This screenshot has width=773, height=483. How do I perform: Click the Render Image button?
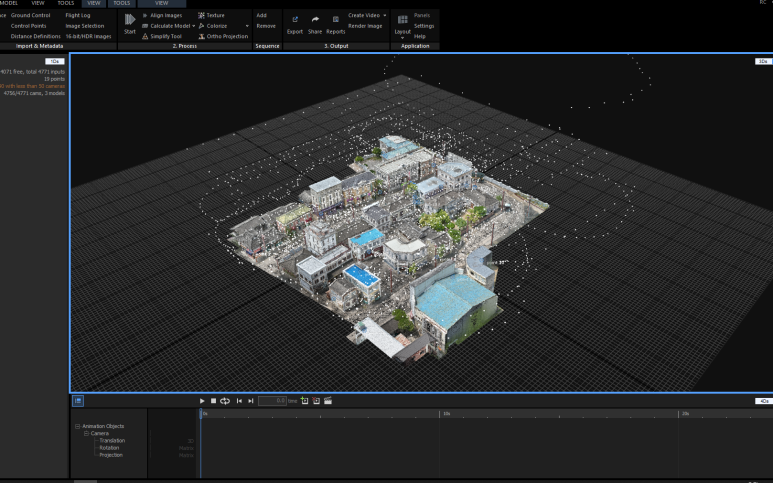(365, 26)
